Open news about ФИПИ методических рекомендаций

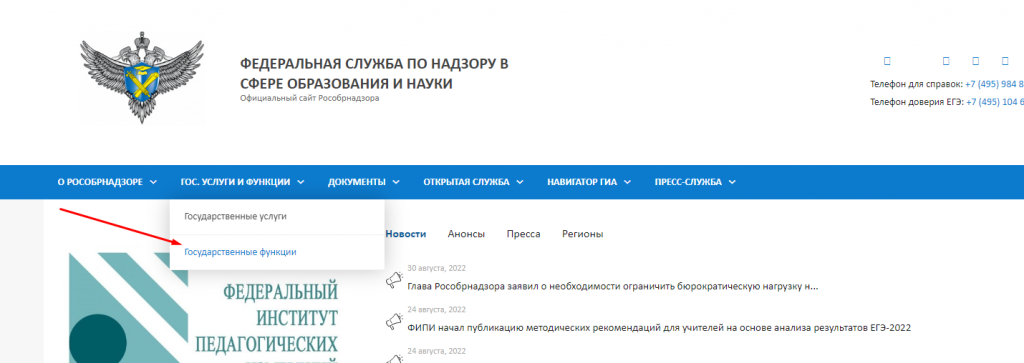tap(659, 328)
